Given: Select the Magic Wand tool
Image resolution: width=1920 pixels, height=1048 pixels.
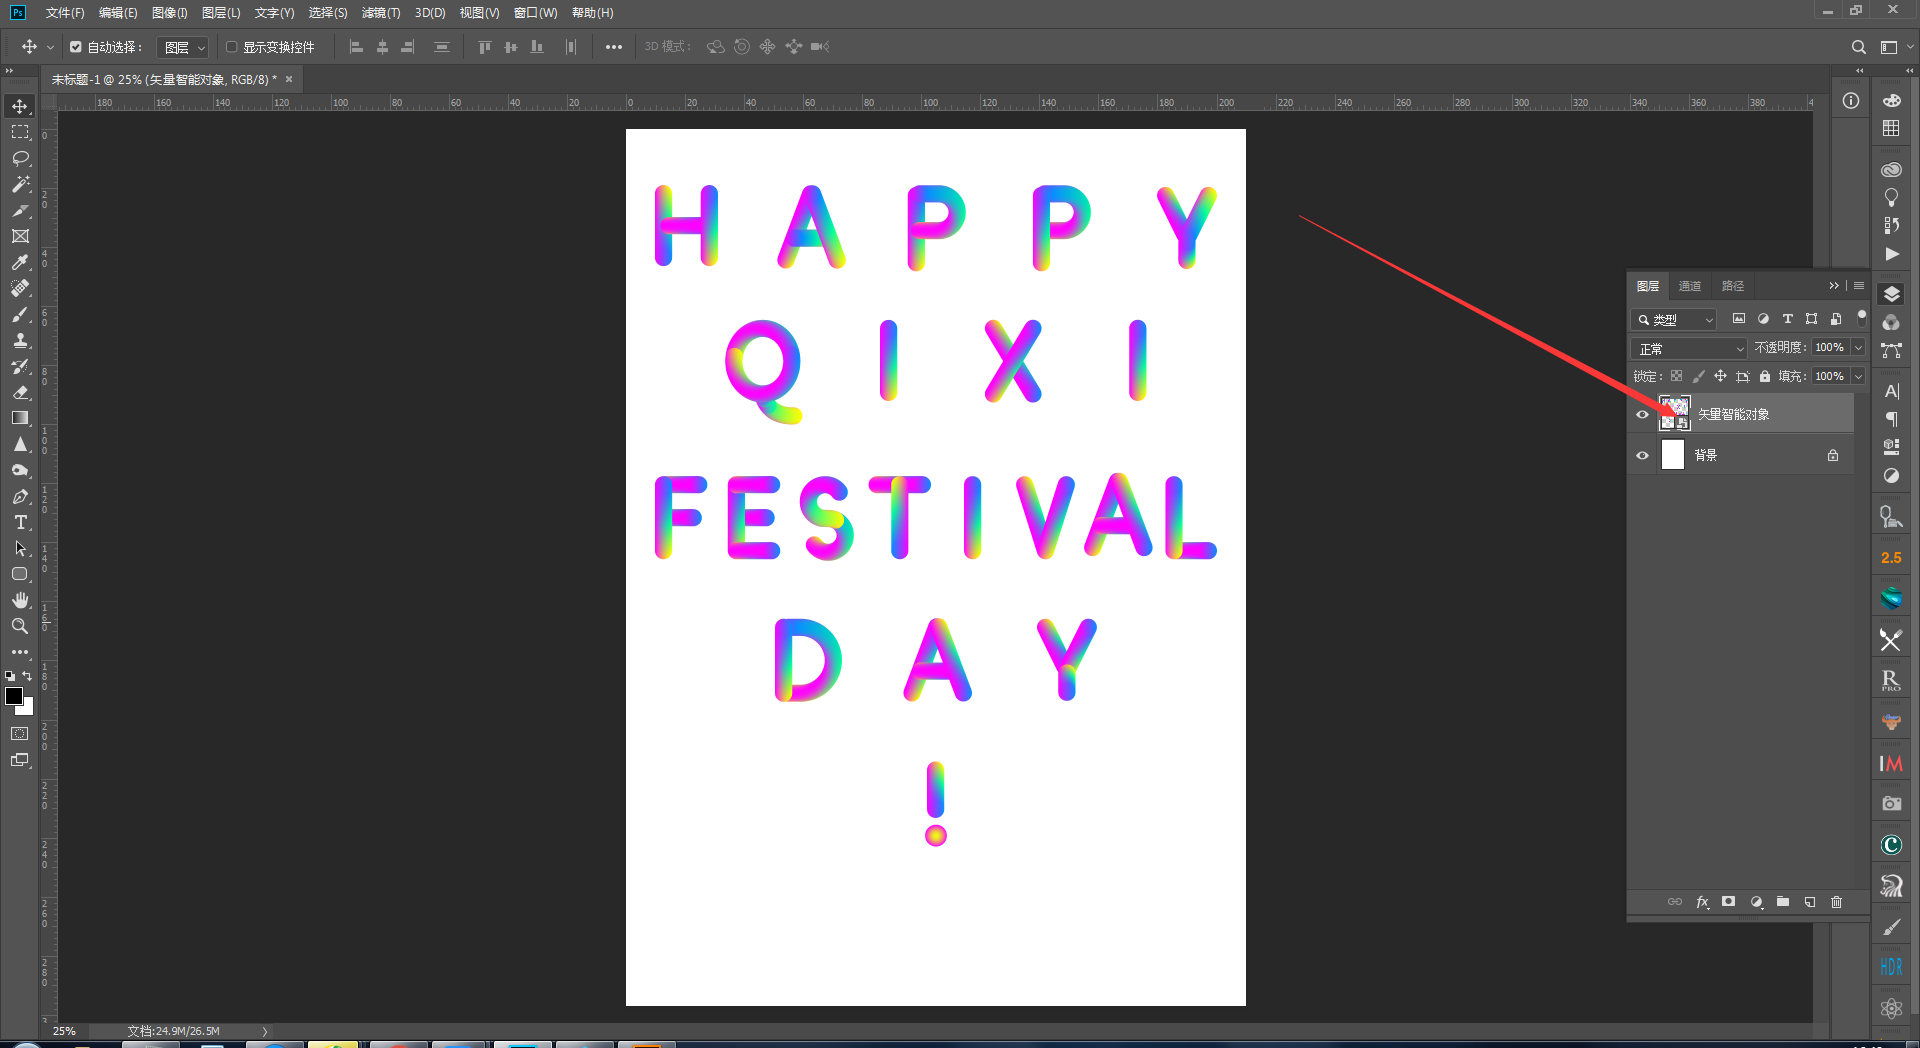Looking at the screenshot, I should pyautogui.click(x=20, y=184).
